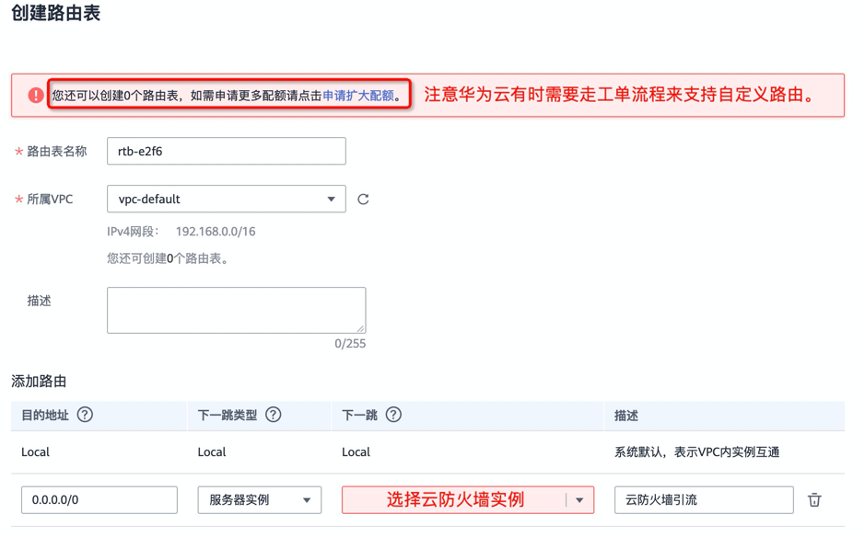Click the help icon next to 目的地址
866x537 pixels.
(85, 415)
